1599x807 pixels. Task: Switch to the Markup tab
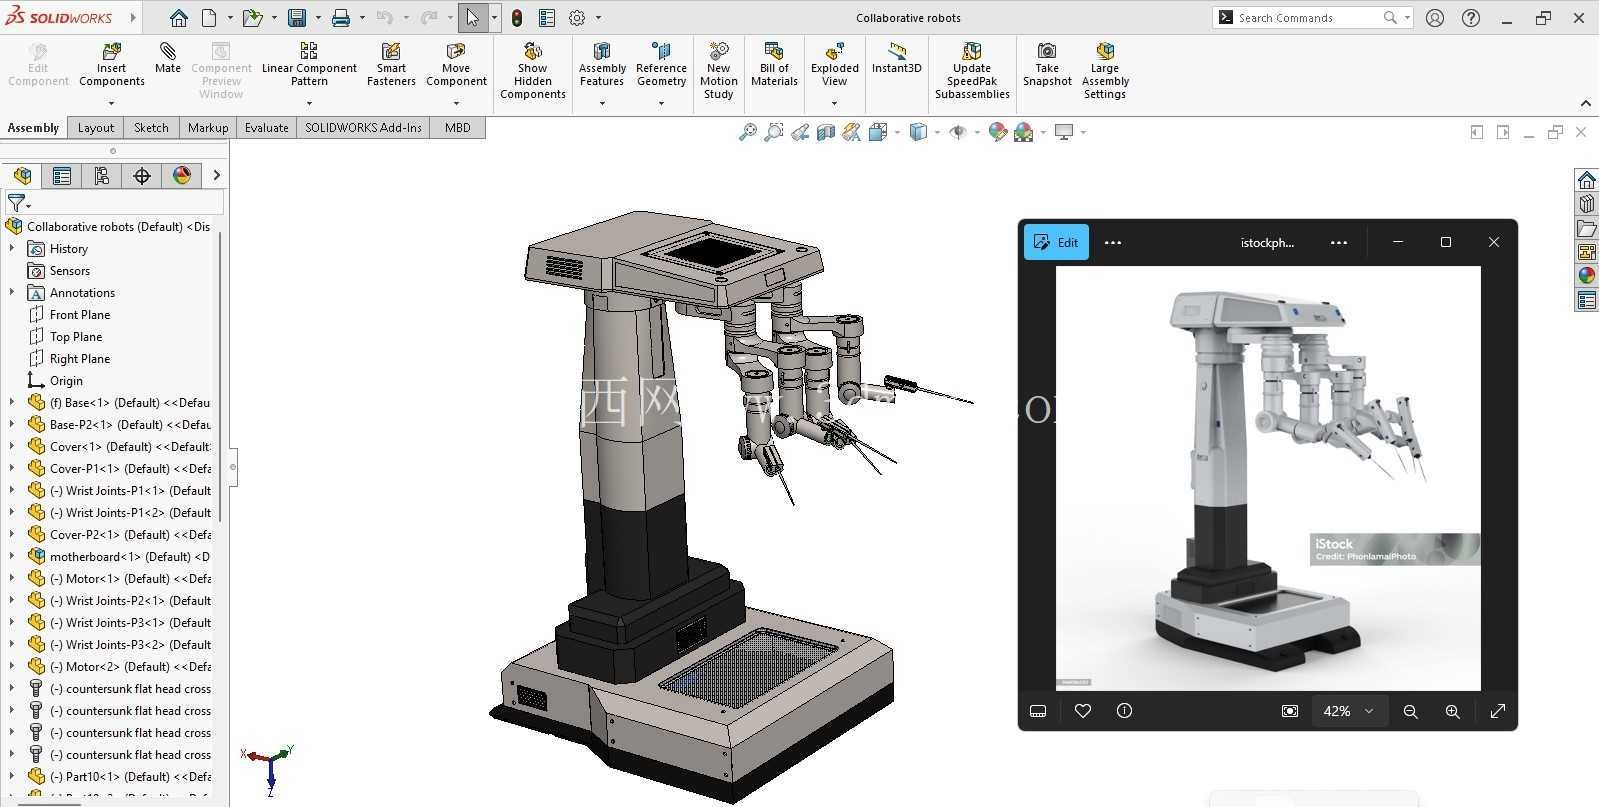208,128
